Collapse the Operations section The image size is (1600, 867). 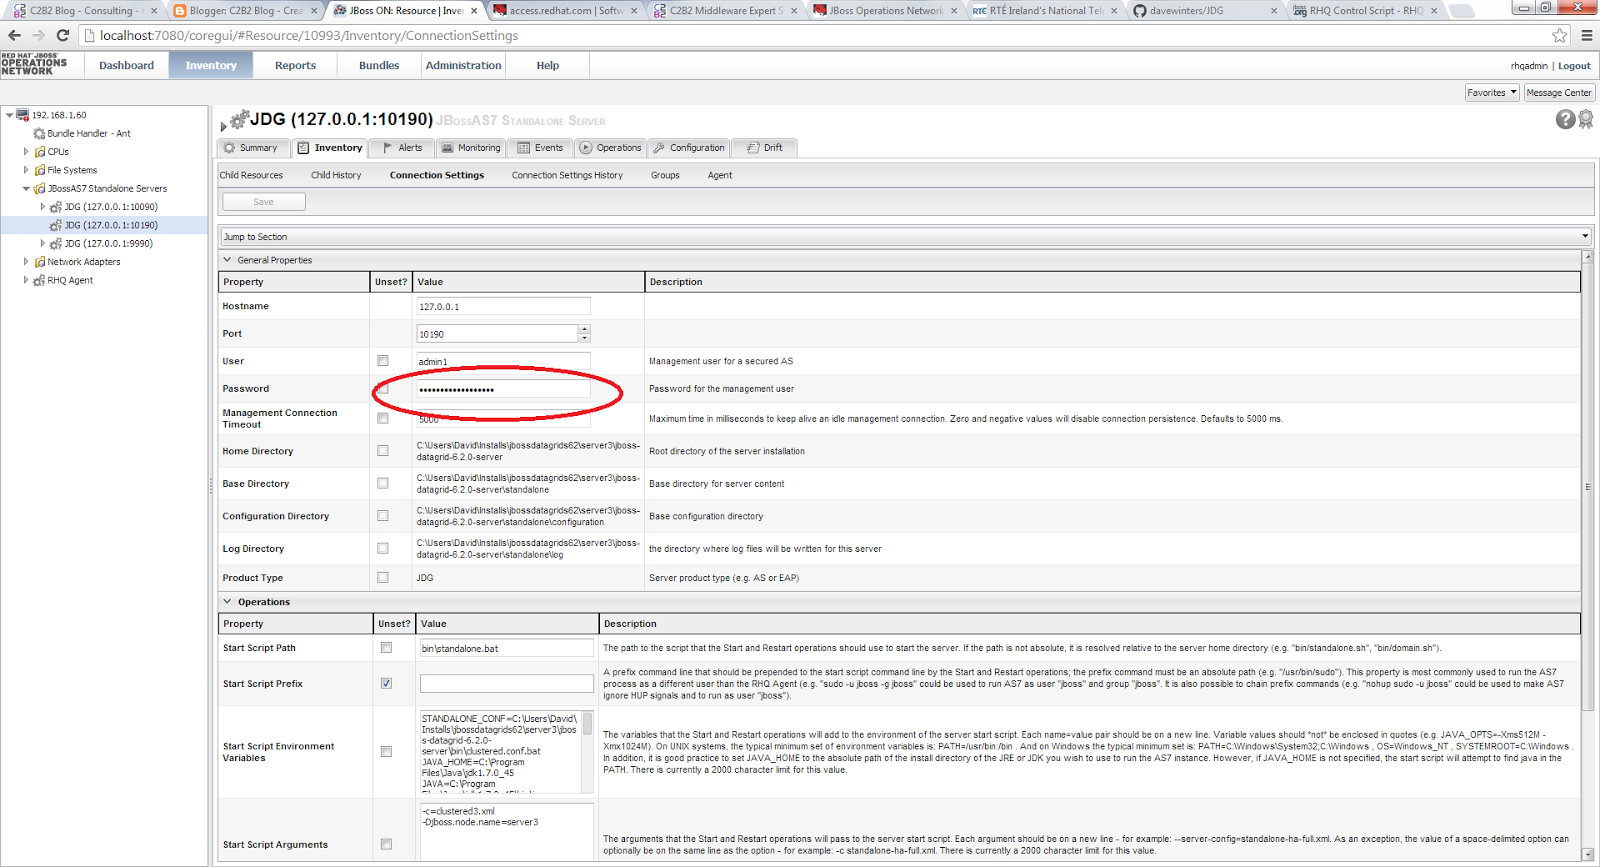click(227, 602)
